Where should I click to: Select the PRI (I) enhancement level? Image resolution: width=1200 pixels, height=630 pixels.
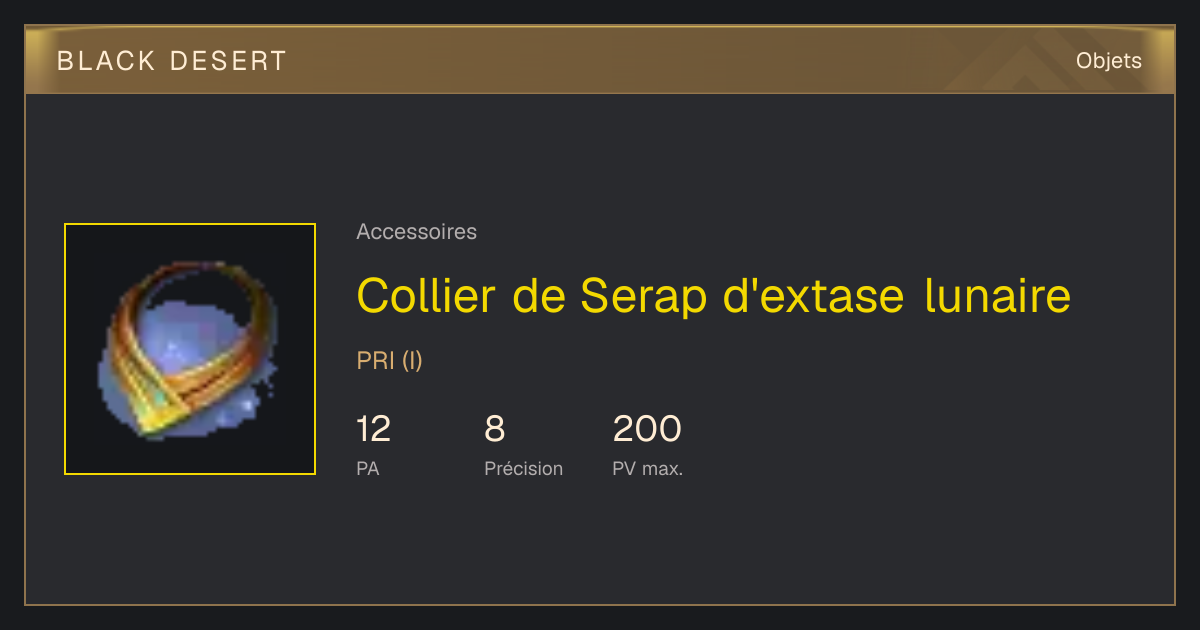click(x=389, y=361)
